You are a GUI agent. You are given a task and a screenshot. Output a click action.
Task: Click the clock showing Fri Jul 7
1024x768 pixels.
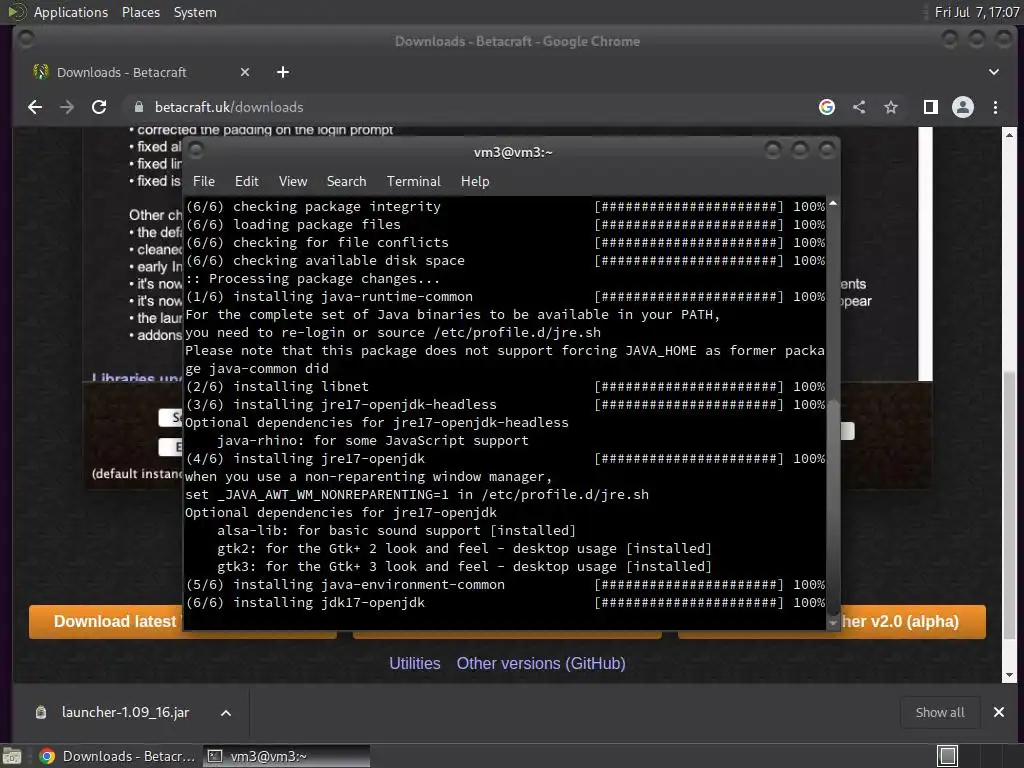pyautogui.click(x=977, y=12)
